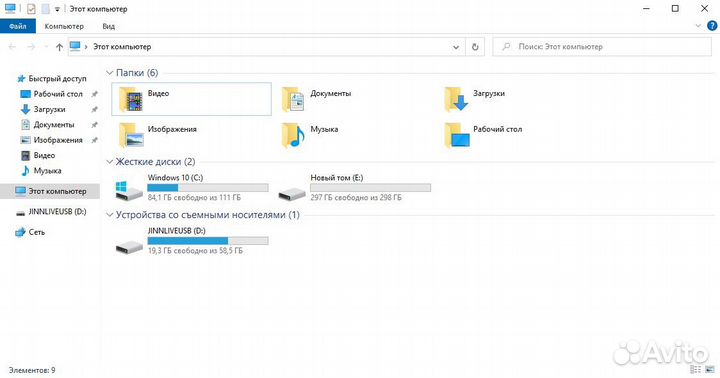Image resolution: width=720 pixels, height=378 pixels.
Task: Go forward with the right arrow
Action: (x=31, y=47)
